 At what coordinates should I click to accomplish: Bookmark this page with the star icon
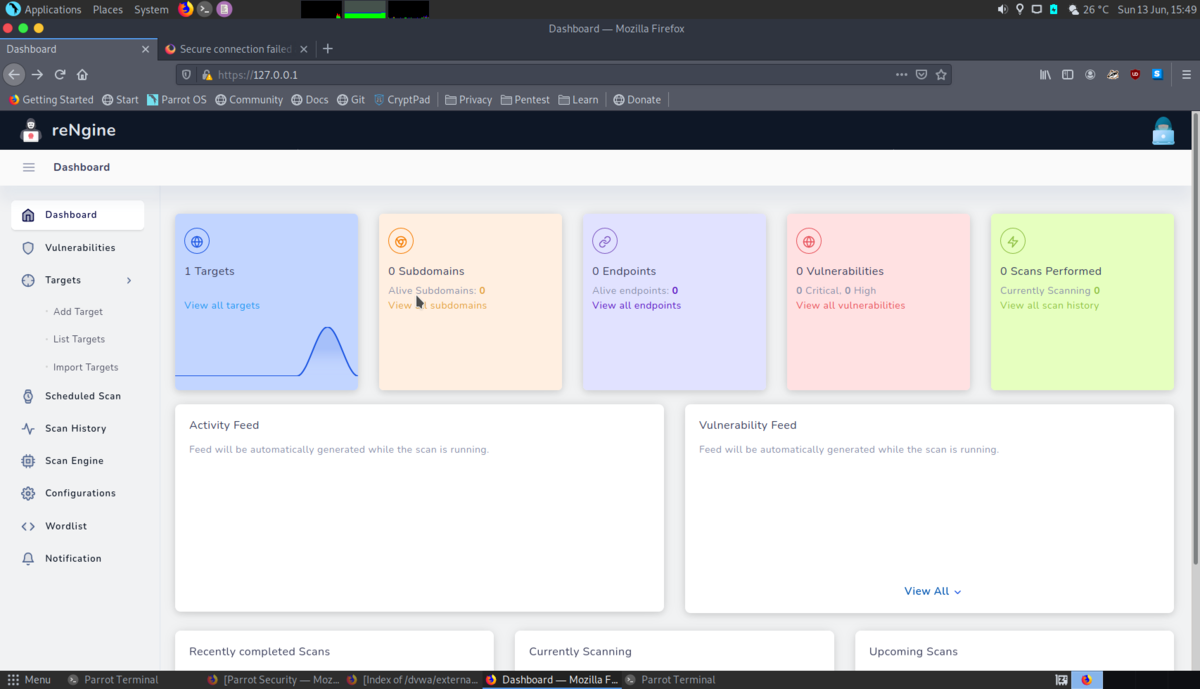[x=941, y=74]
